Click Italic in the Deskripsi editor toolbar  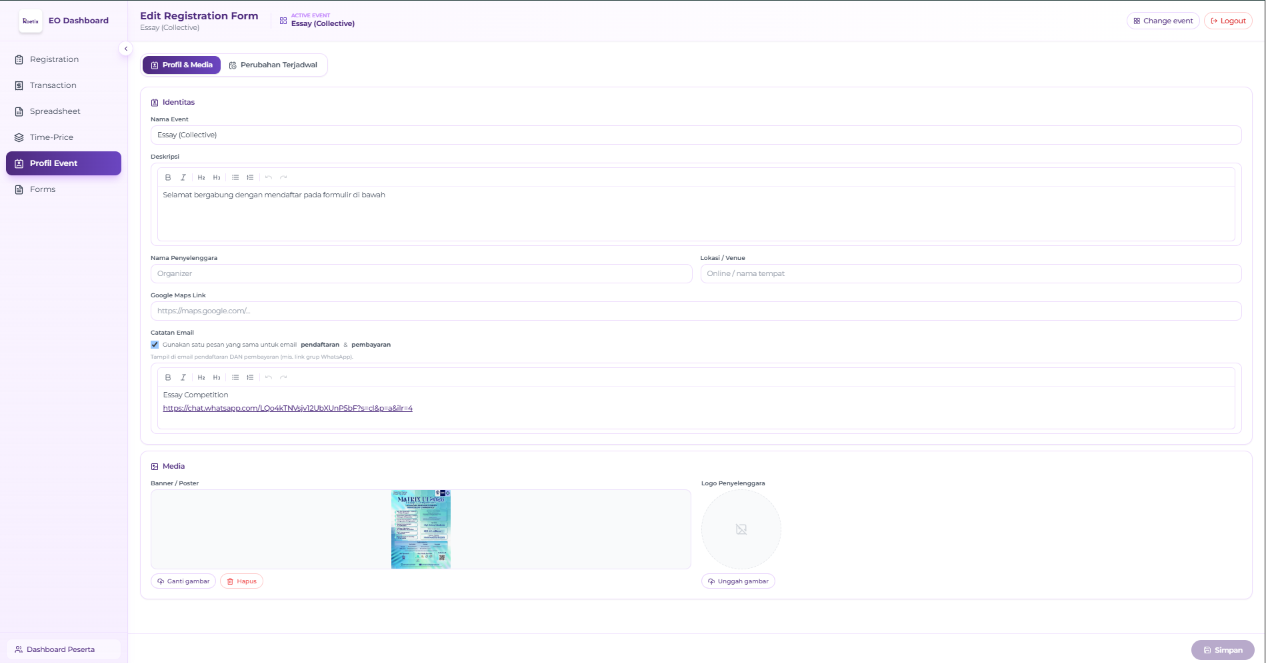click(x=183, y=177)
